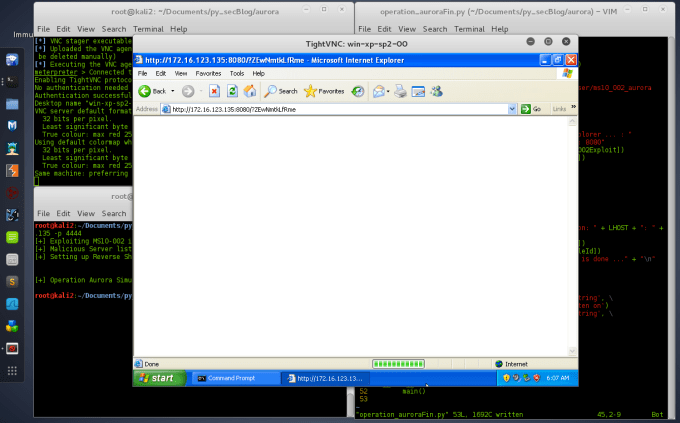The height and width of the screenshot is (423, 680).
Task: Click the 6:07 AM system tray clock
Action: coord(558,378)
